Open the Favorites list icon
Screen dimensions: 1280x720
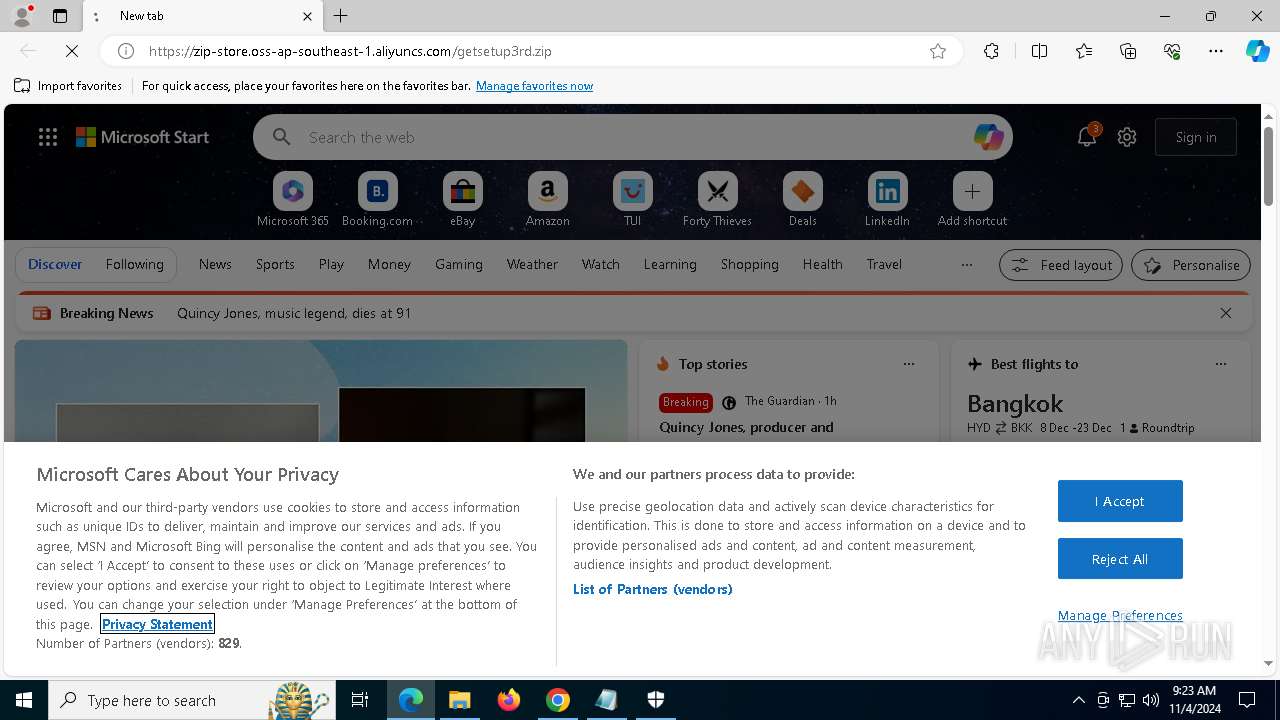pyautogui.click(x=1084, y=51)
